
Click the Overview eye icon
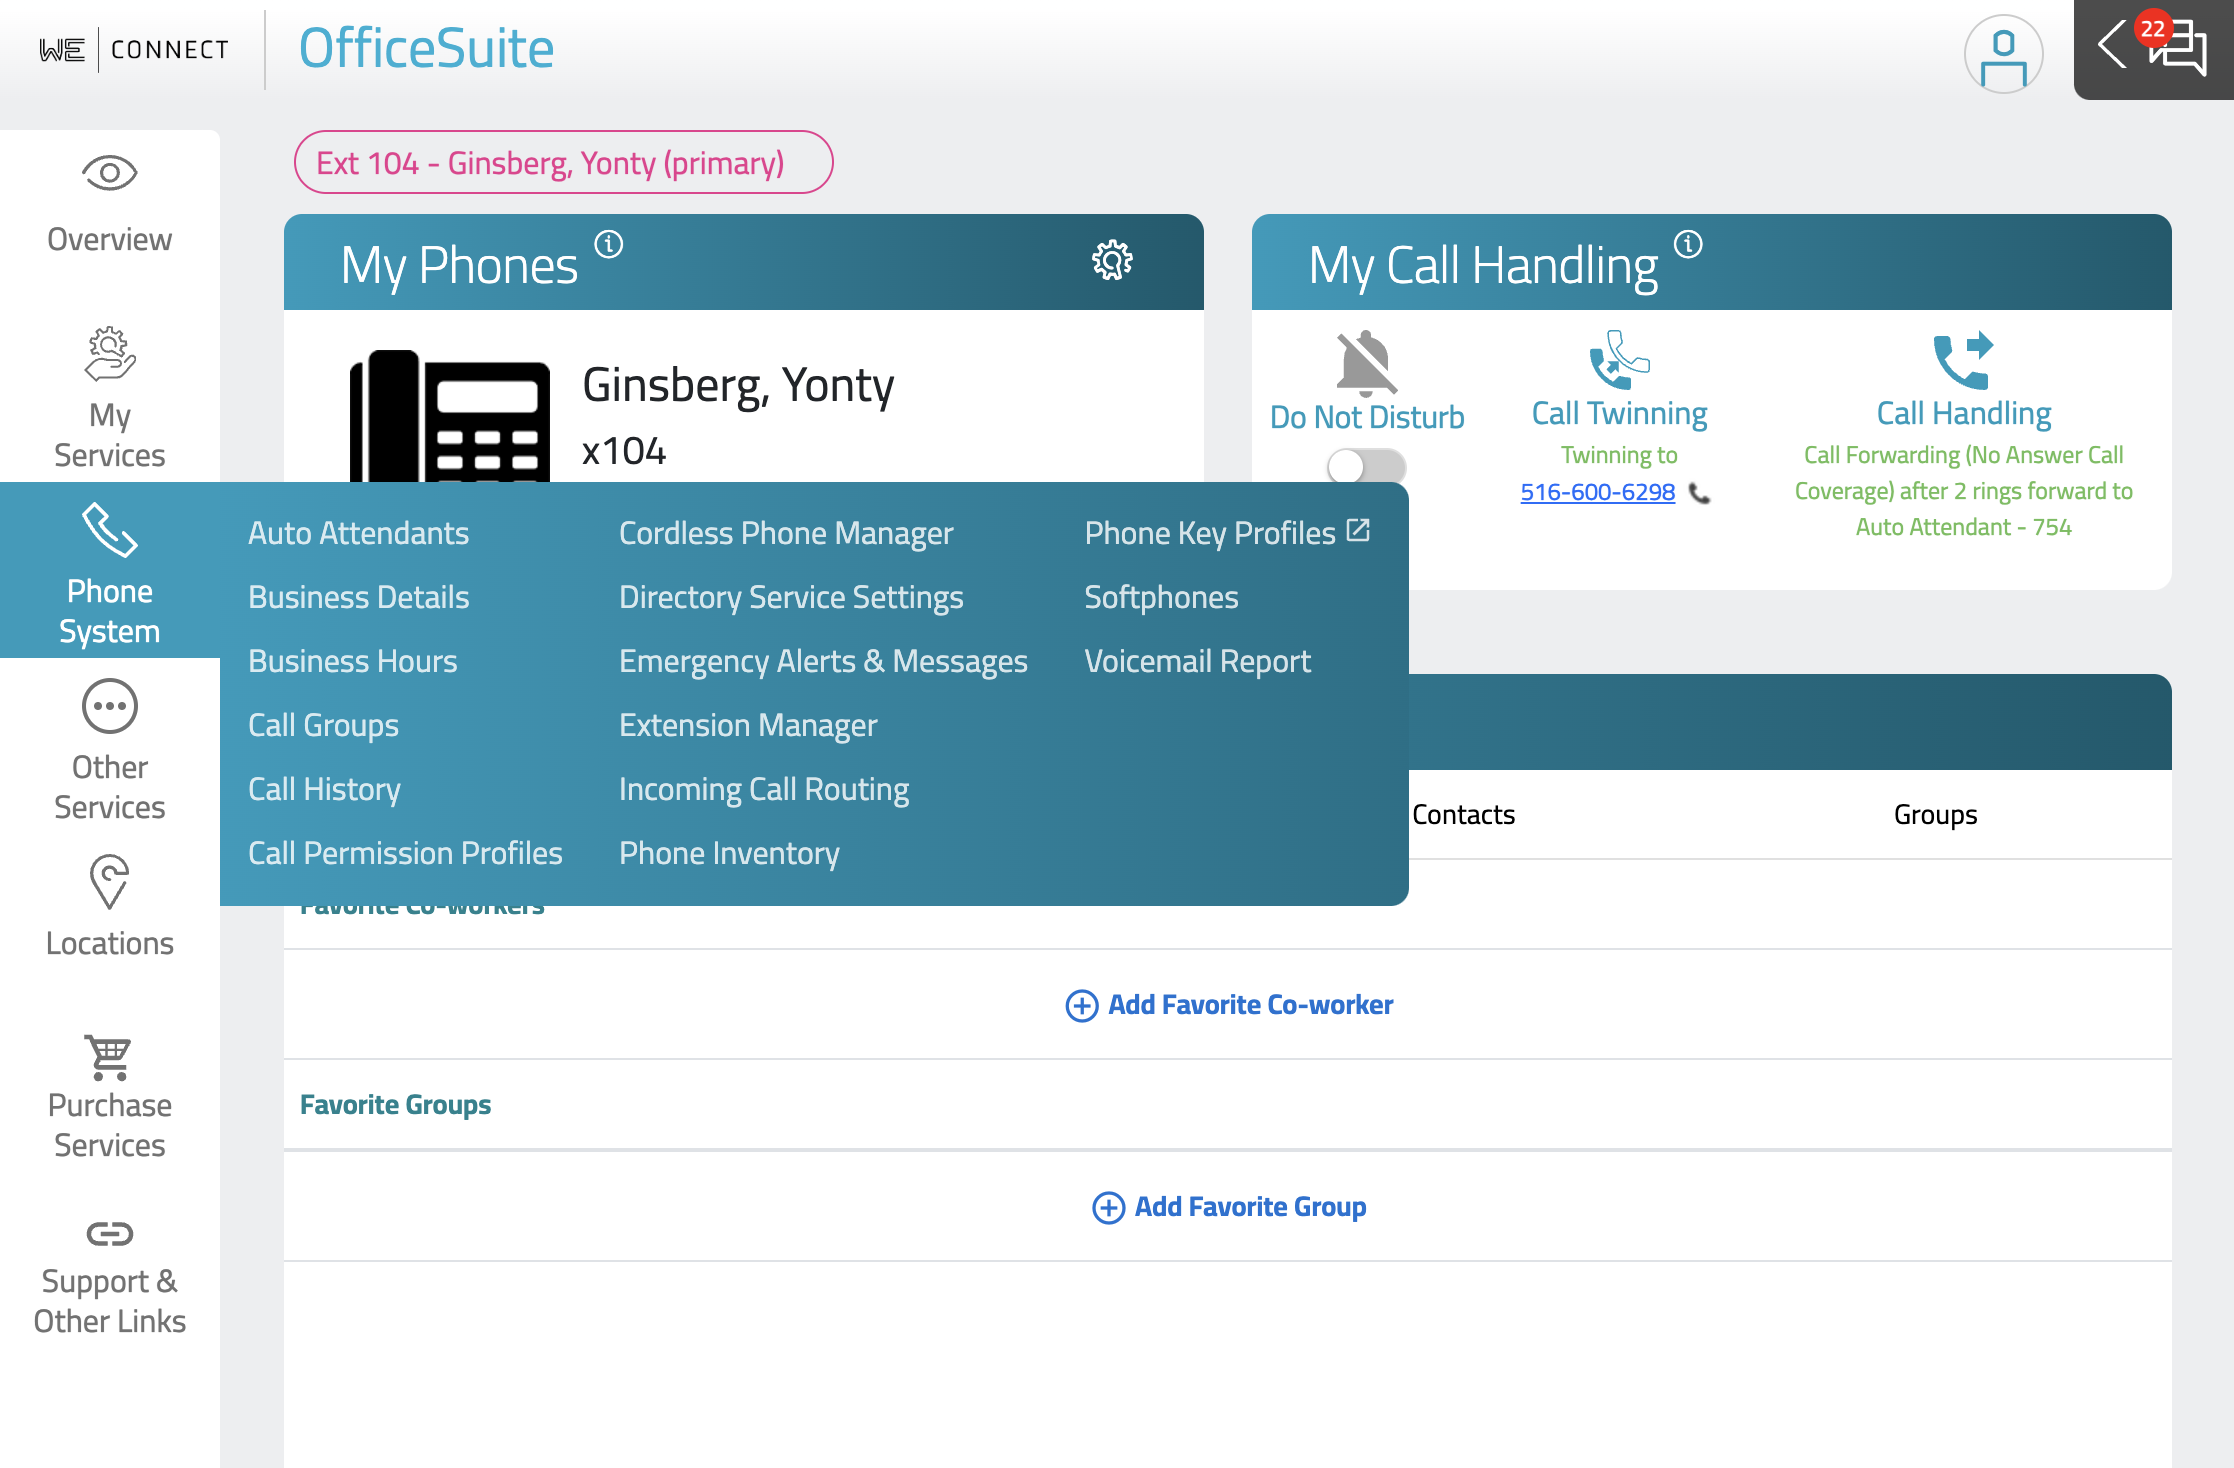click(x=110, y=173)
